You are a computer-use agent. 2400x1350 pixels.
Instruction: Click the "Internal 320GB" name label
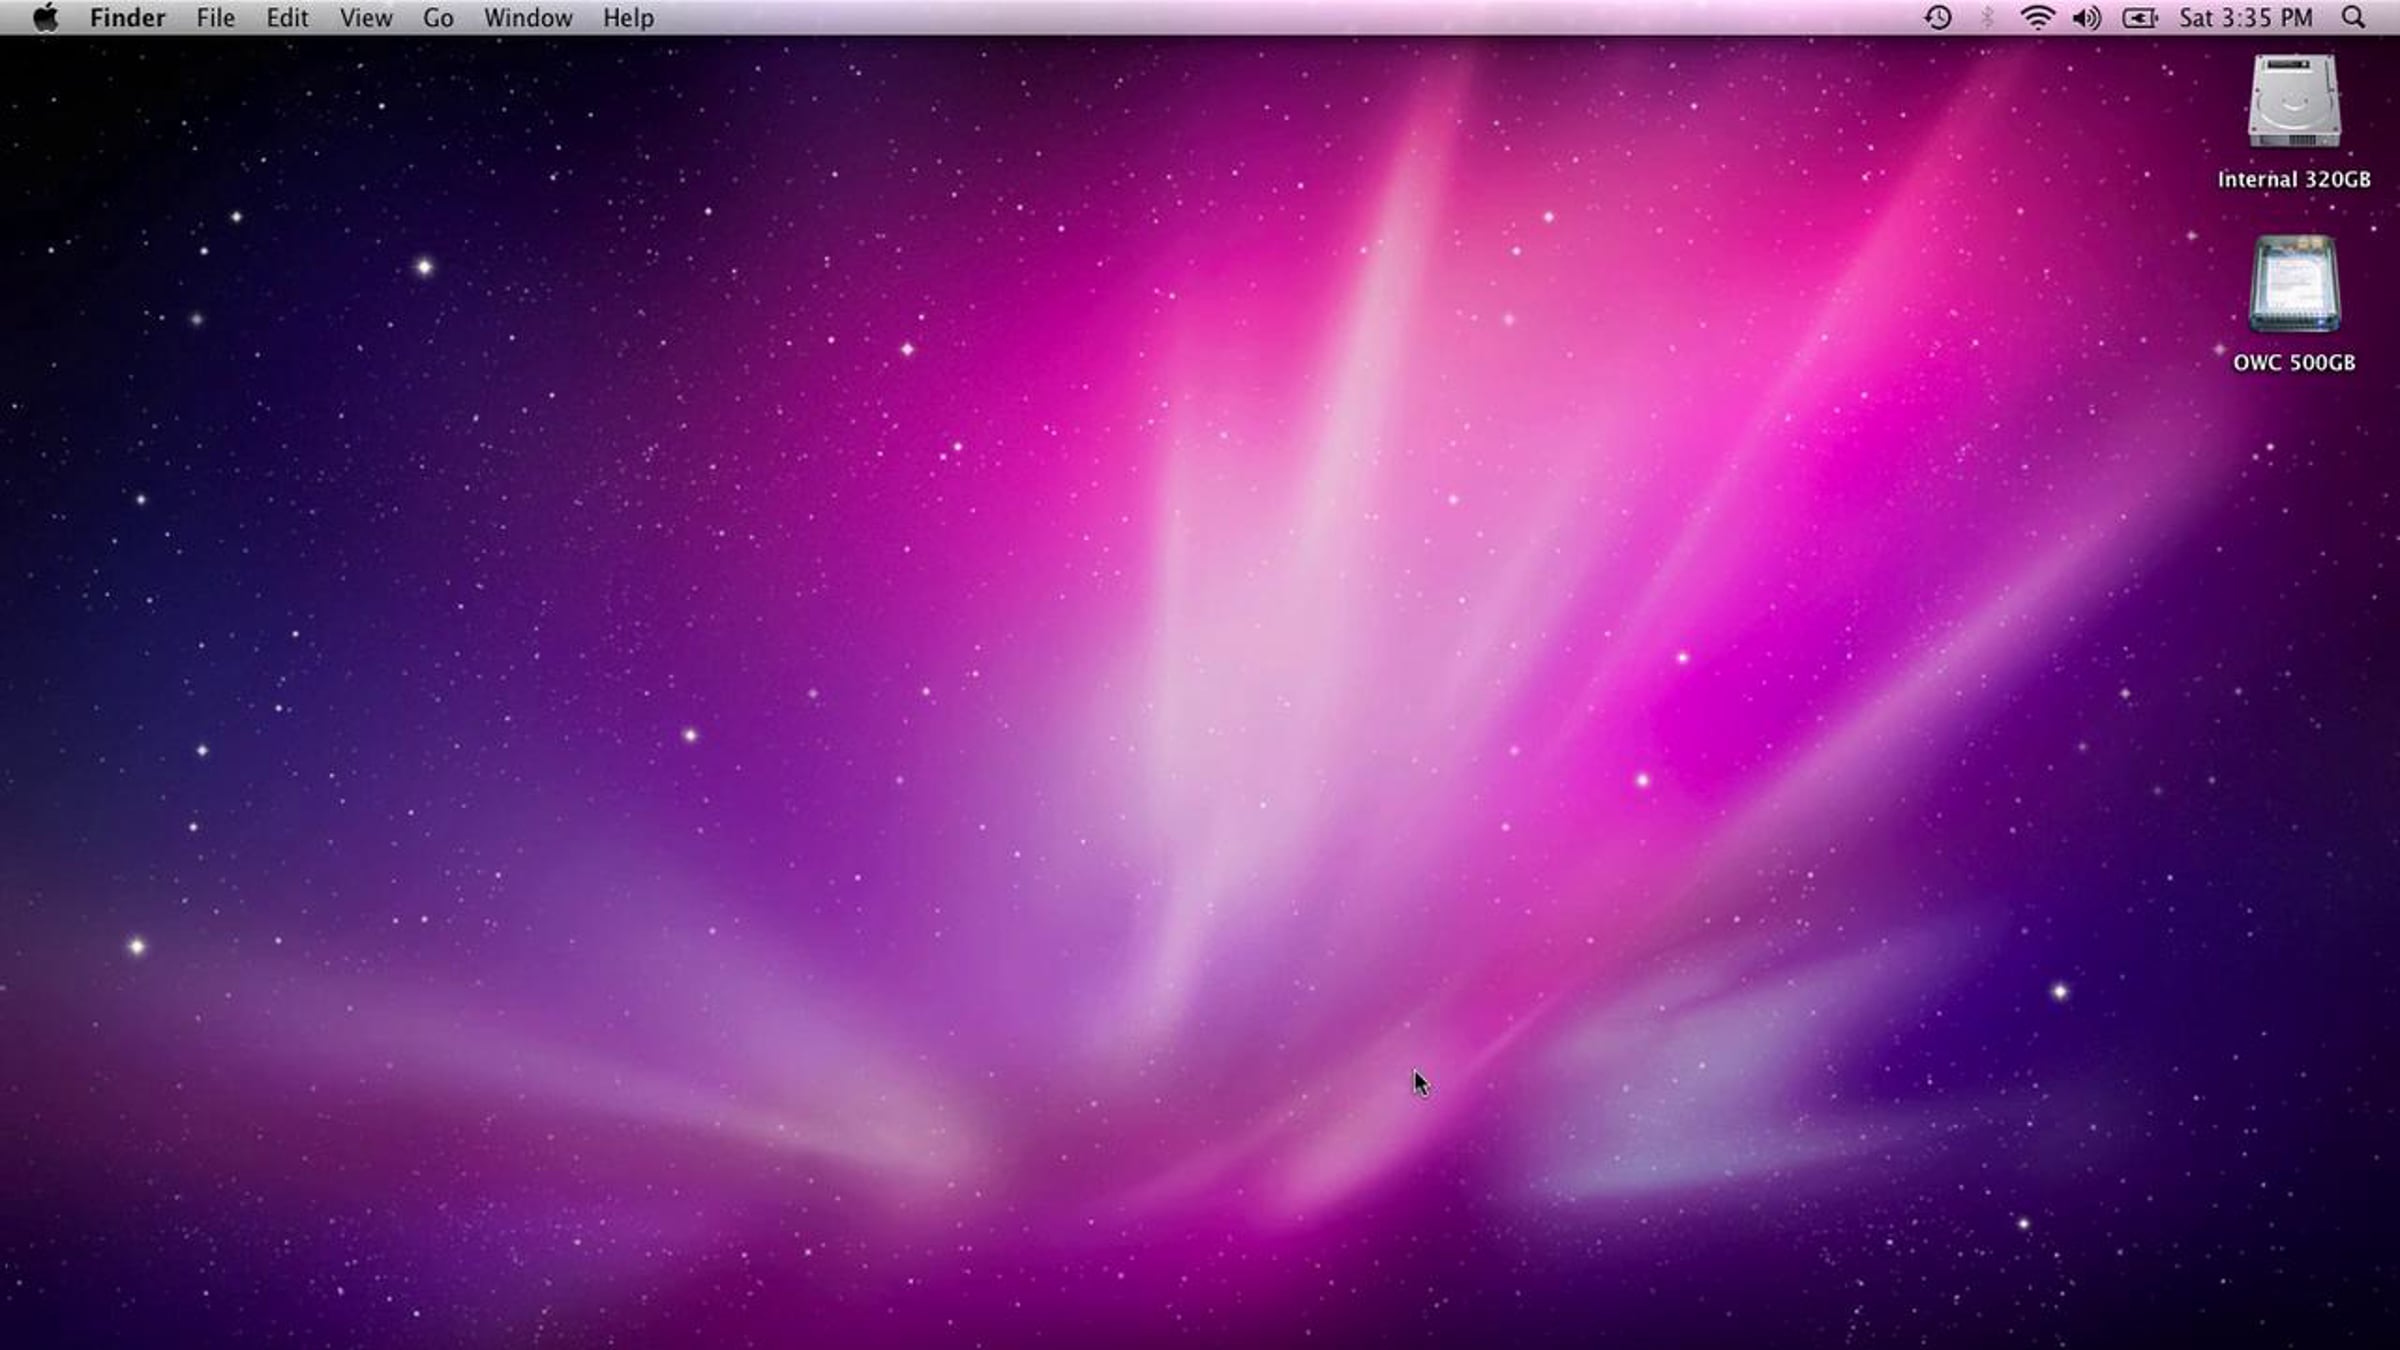pos(2294,180)
